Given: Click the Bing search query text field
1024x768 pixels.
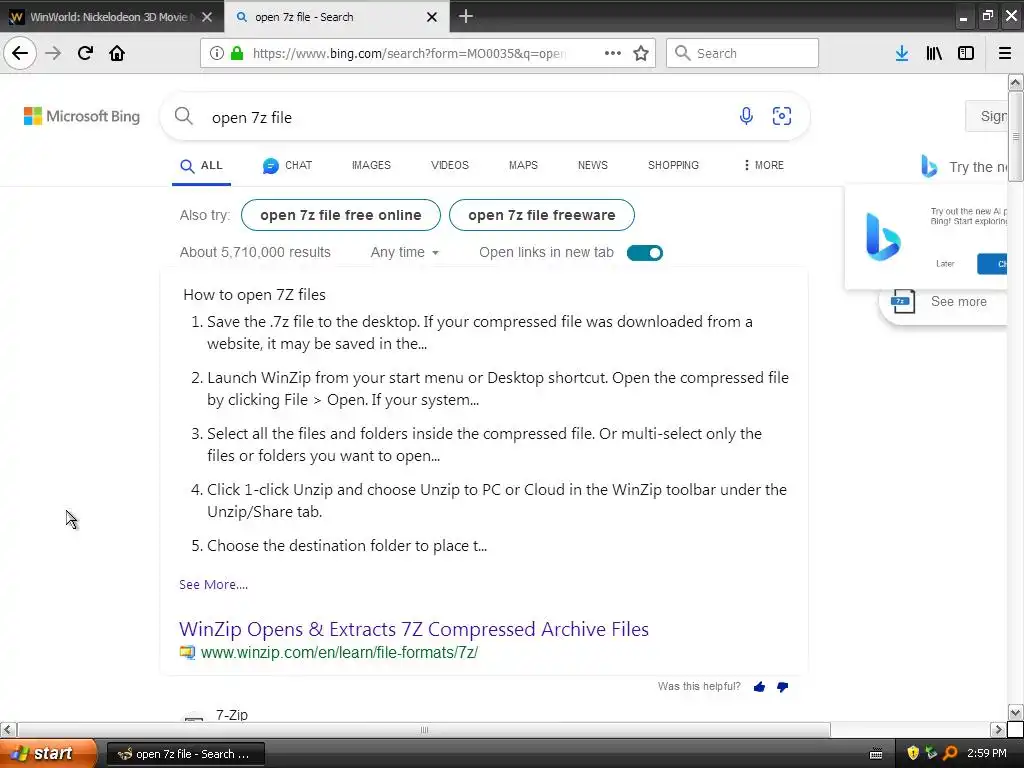Looking at the screenshot, I should pos(470,117).
